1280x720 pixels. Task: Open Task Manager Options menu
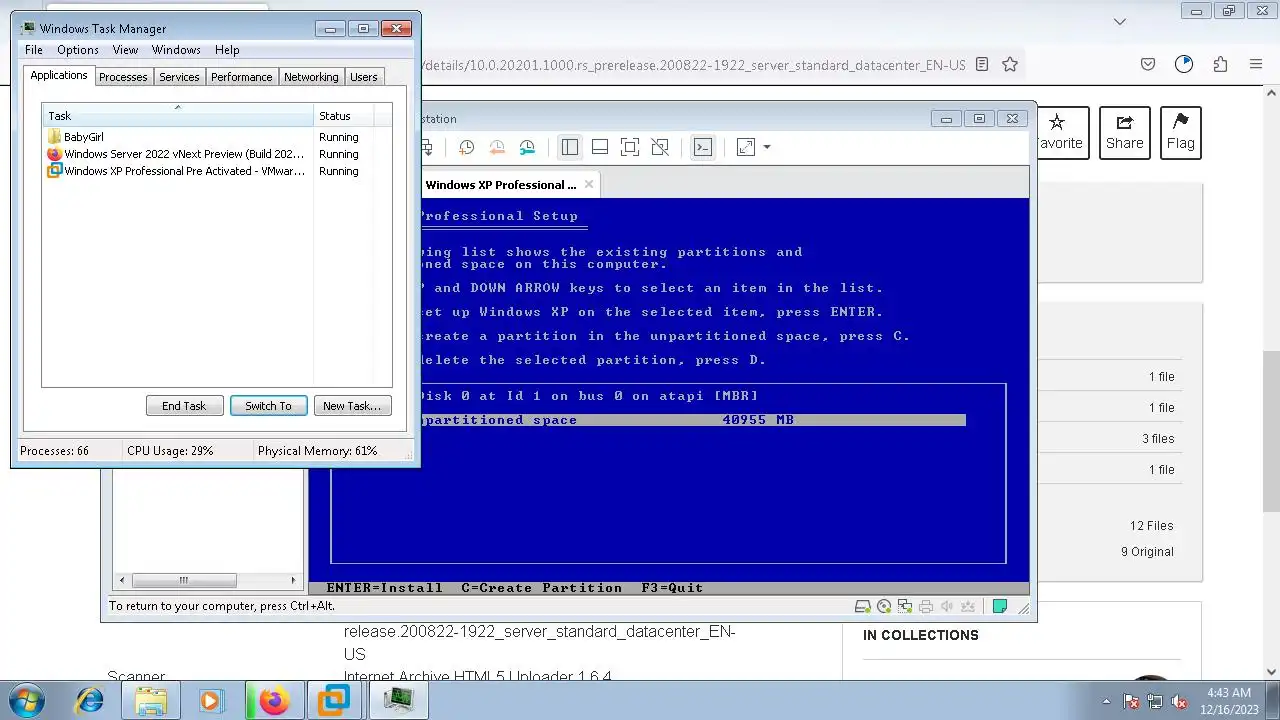[78, 50]
